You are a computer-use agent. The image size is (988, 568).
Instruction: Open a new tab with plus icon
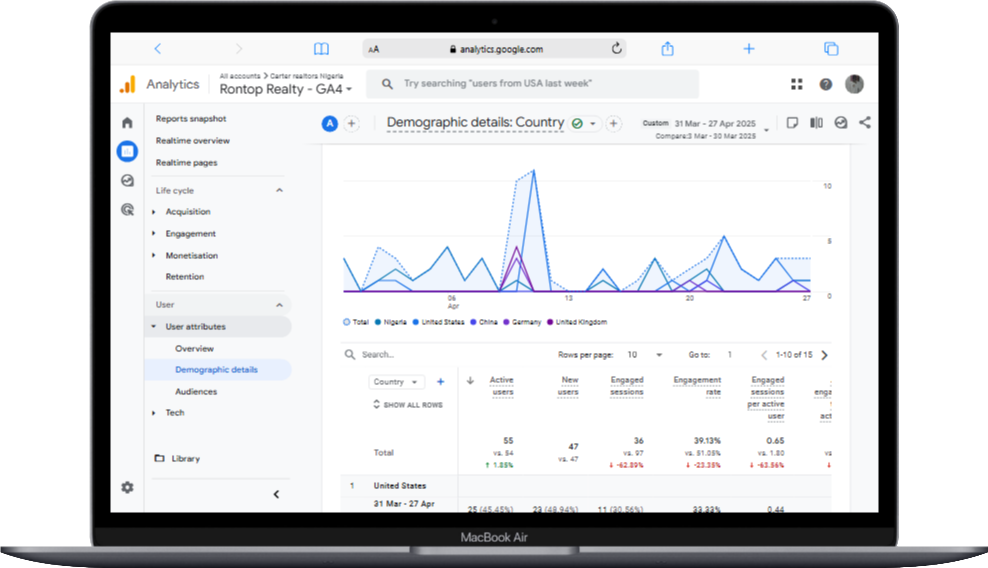pos(749,49)
